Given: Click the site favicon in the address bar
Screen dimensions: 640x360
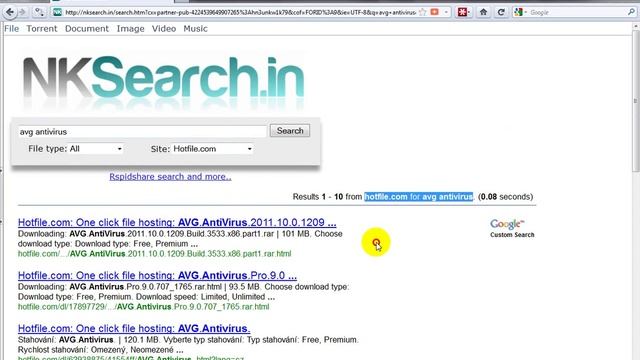Looking at the screenshot, I should [57, 12].
